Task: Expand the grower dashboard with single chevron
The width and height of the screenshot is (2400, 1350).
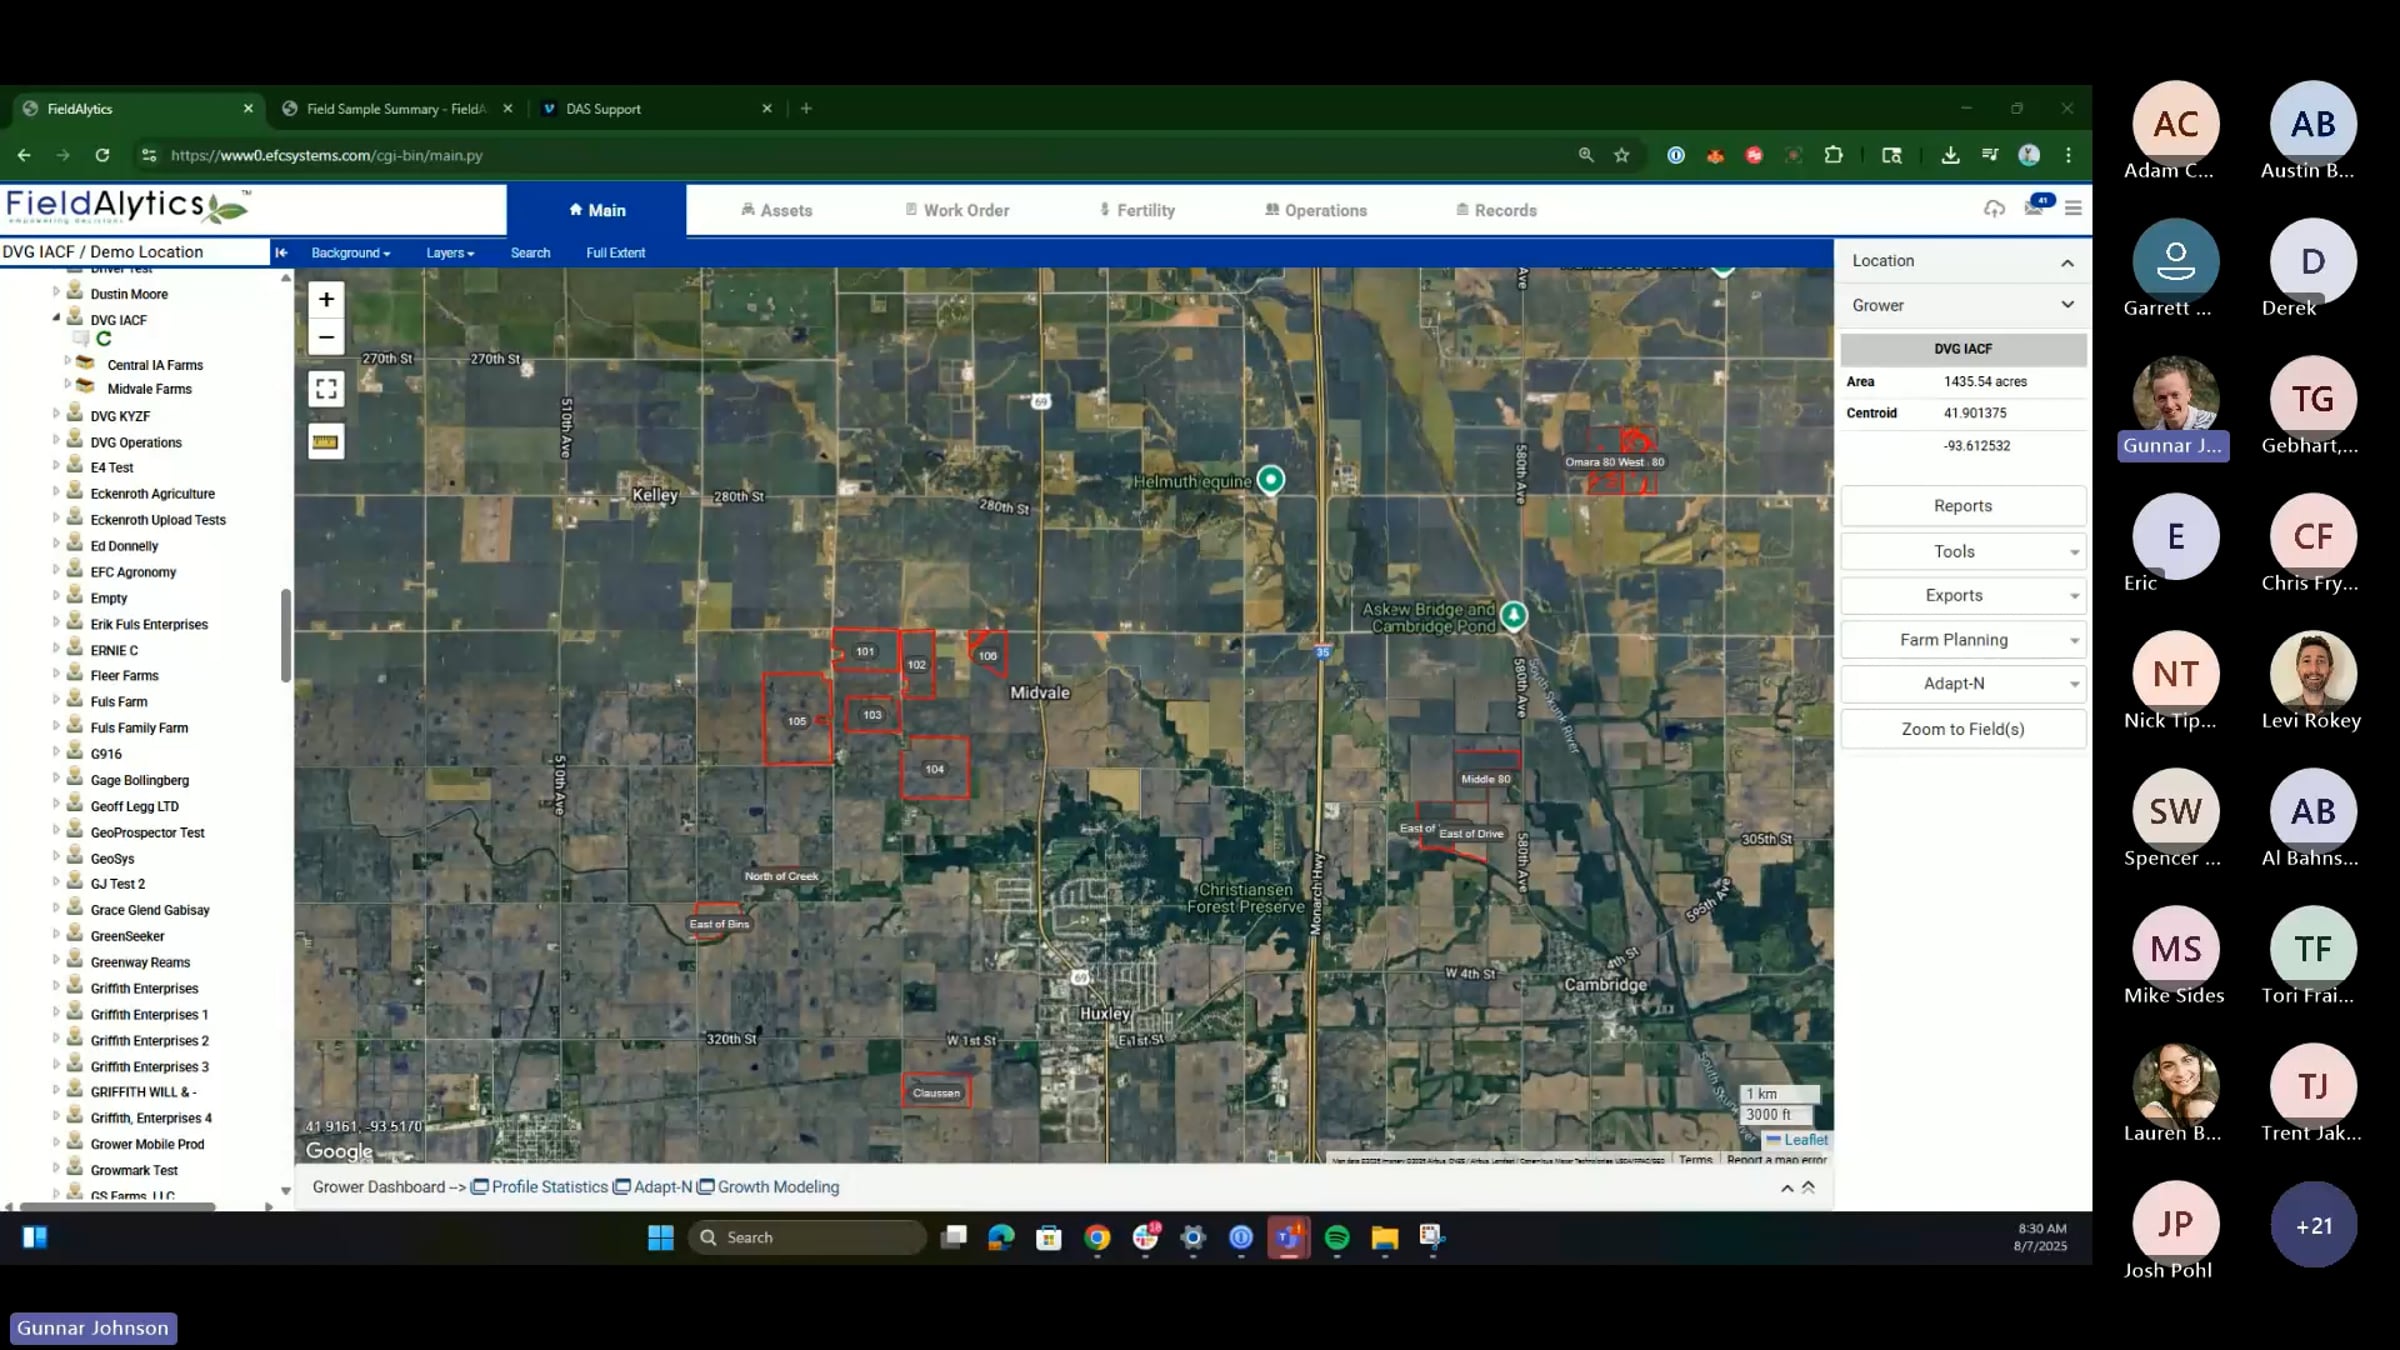Action: pyautogui.click(x=1786, y=1188)
